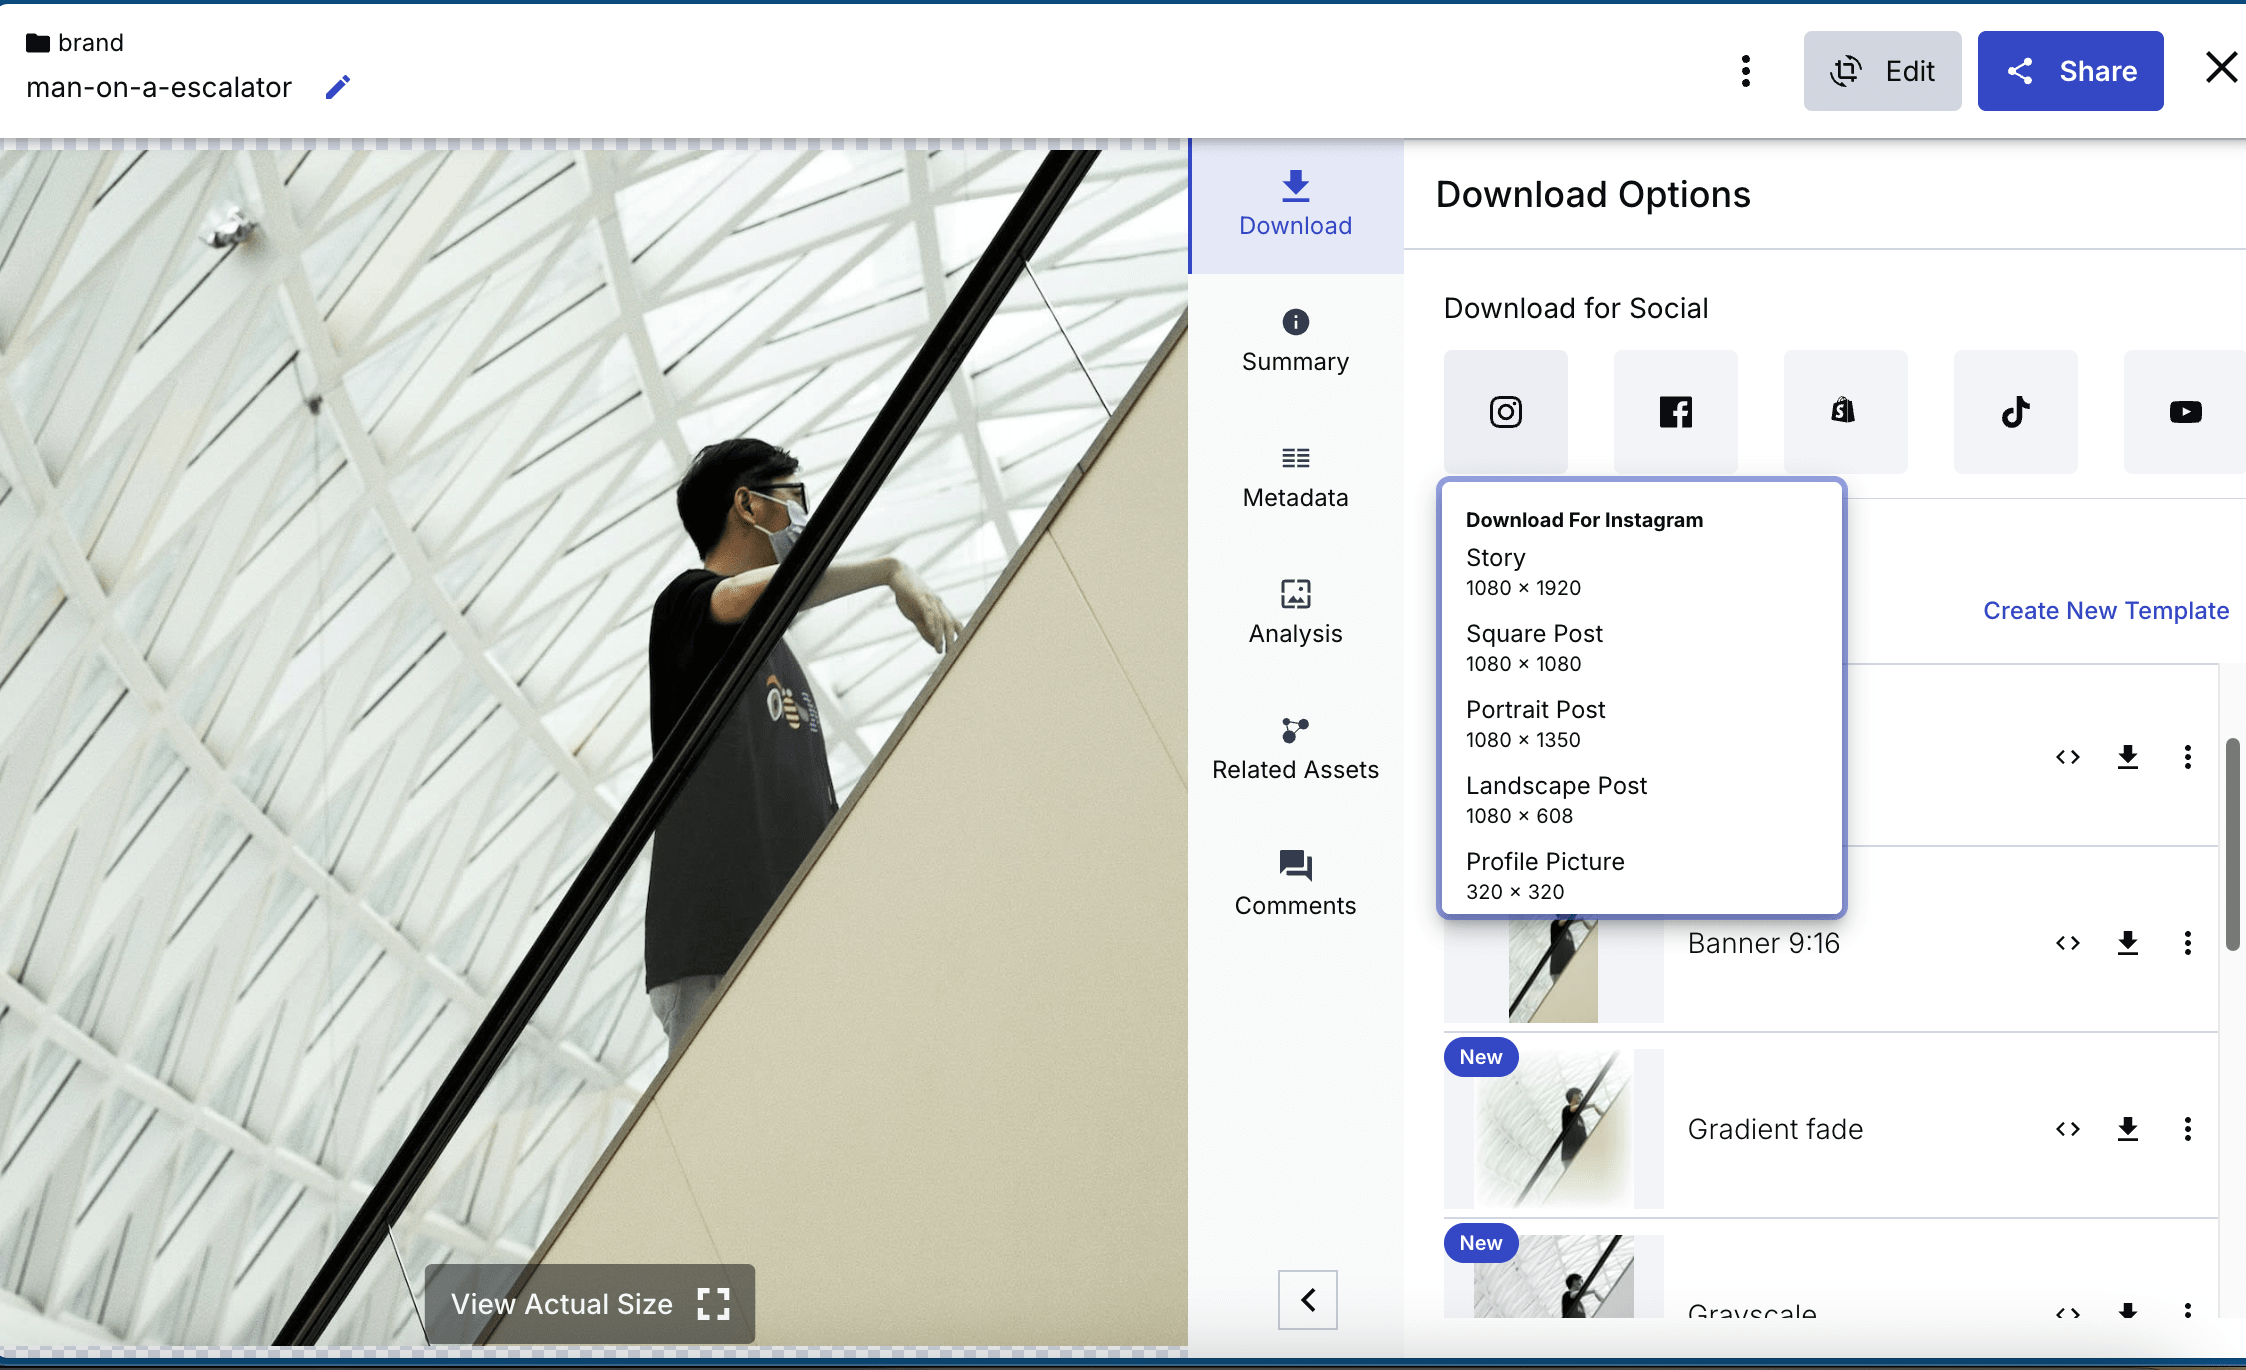The width and height of the screenshot is (2246, 1370).
Task: Show the Related Assets tab
Action: click(x=1295, y=750)
